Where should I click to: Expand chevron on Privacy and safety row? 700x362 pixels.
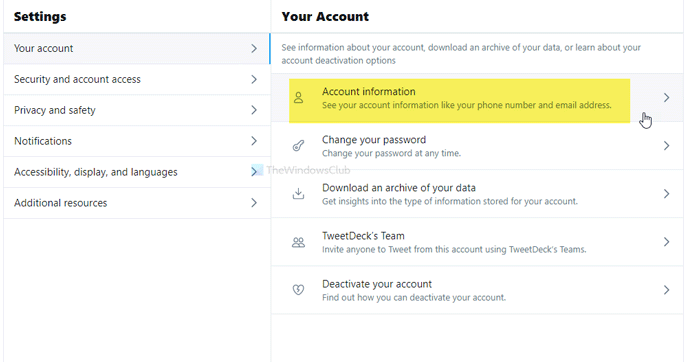[254, 110]
